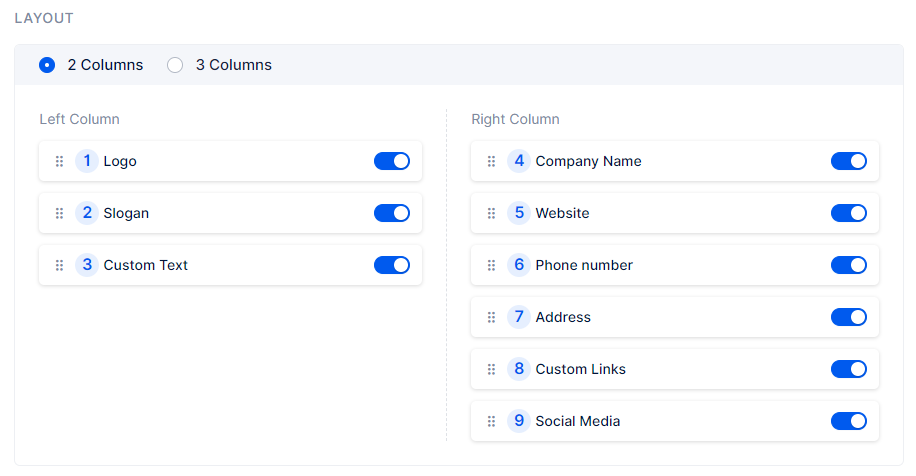Disable the Logo toggle switch
Image resolution: width=916 pixels, height=476 pixels.
392,161
